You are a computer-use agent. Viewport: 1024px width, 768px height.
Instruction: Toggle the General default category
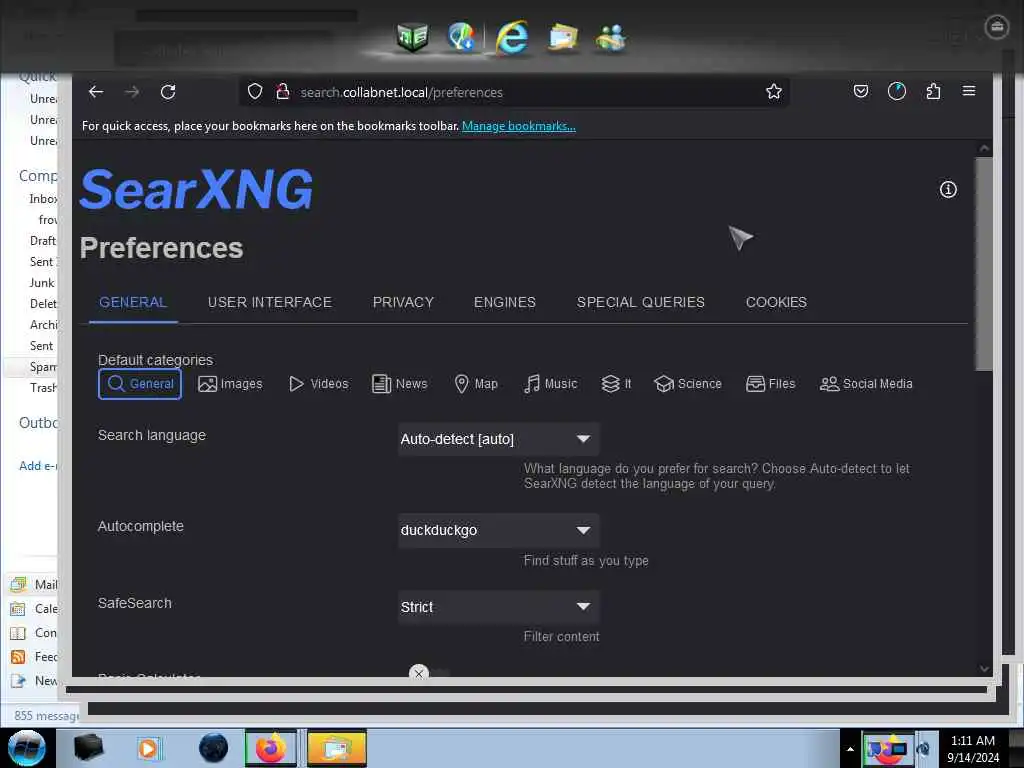pos(140,384)
